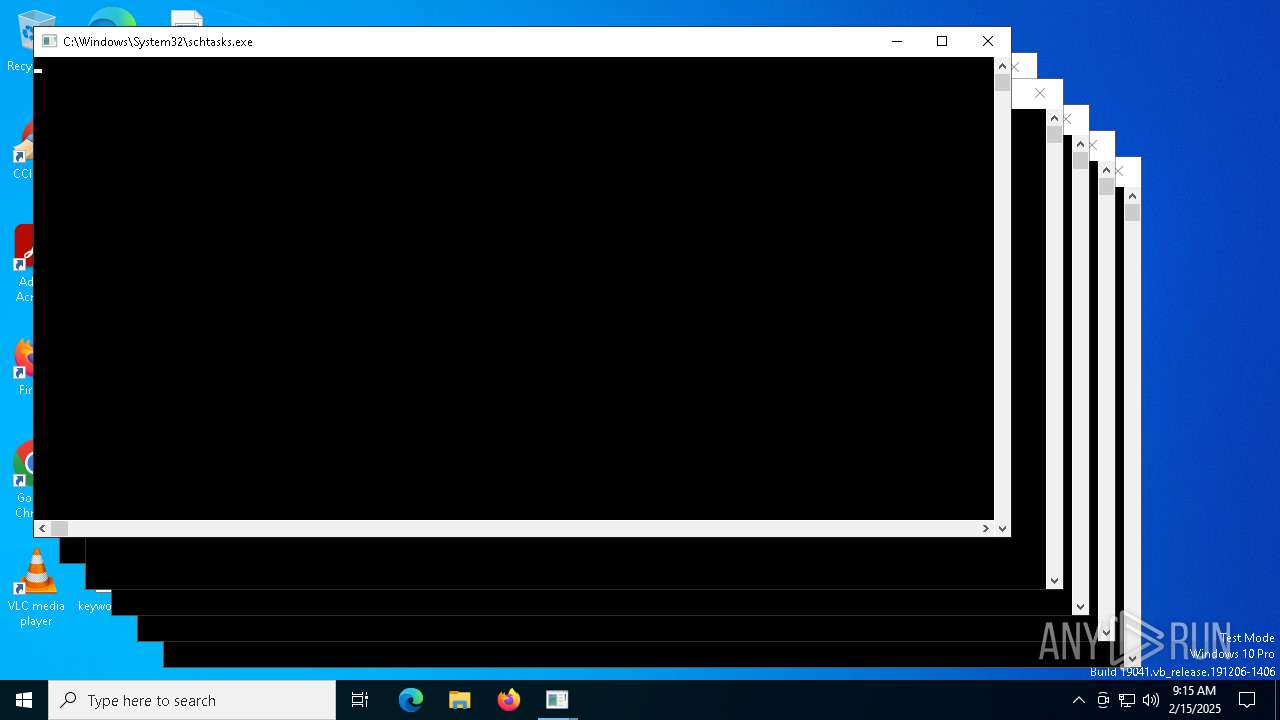This screenshot has width=1280, height=720.
Task: Minimize the schtasks.exe console window
Action: coord(897,41)
